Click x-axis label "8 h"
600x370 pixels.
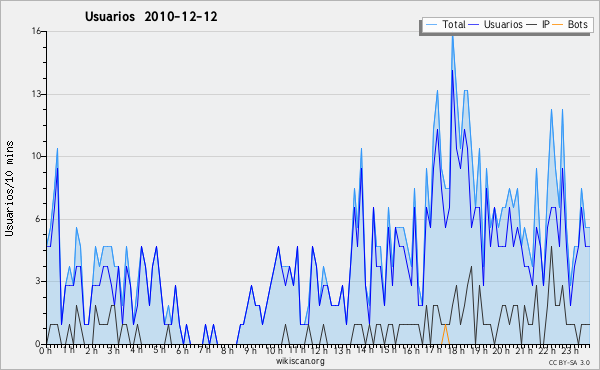[227, 351]
